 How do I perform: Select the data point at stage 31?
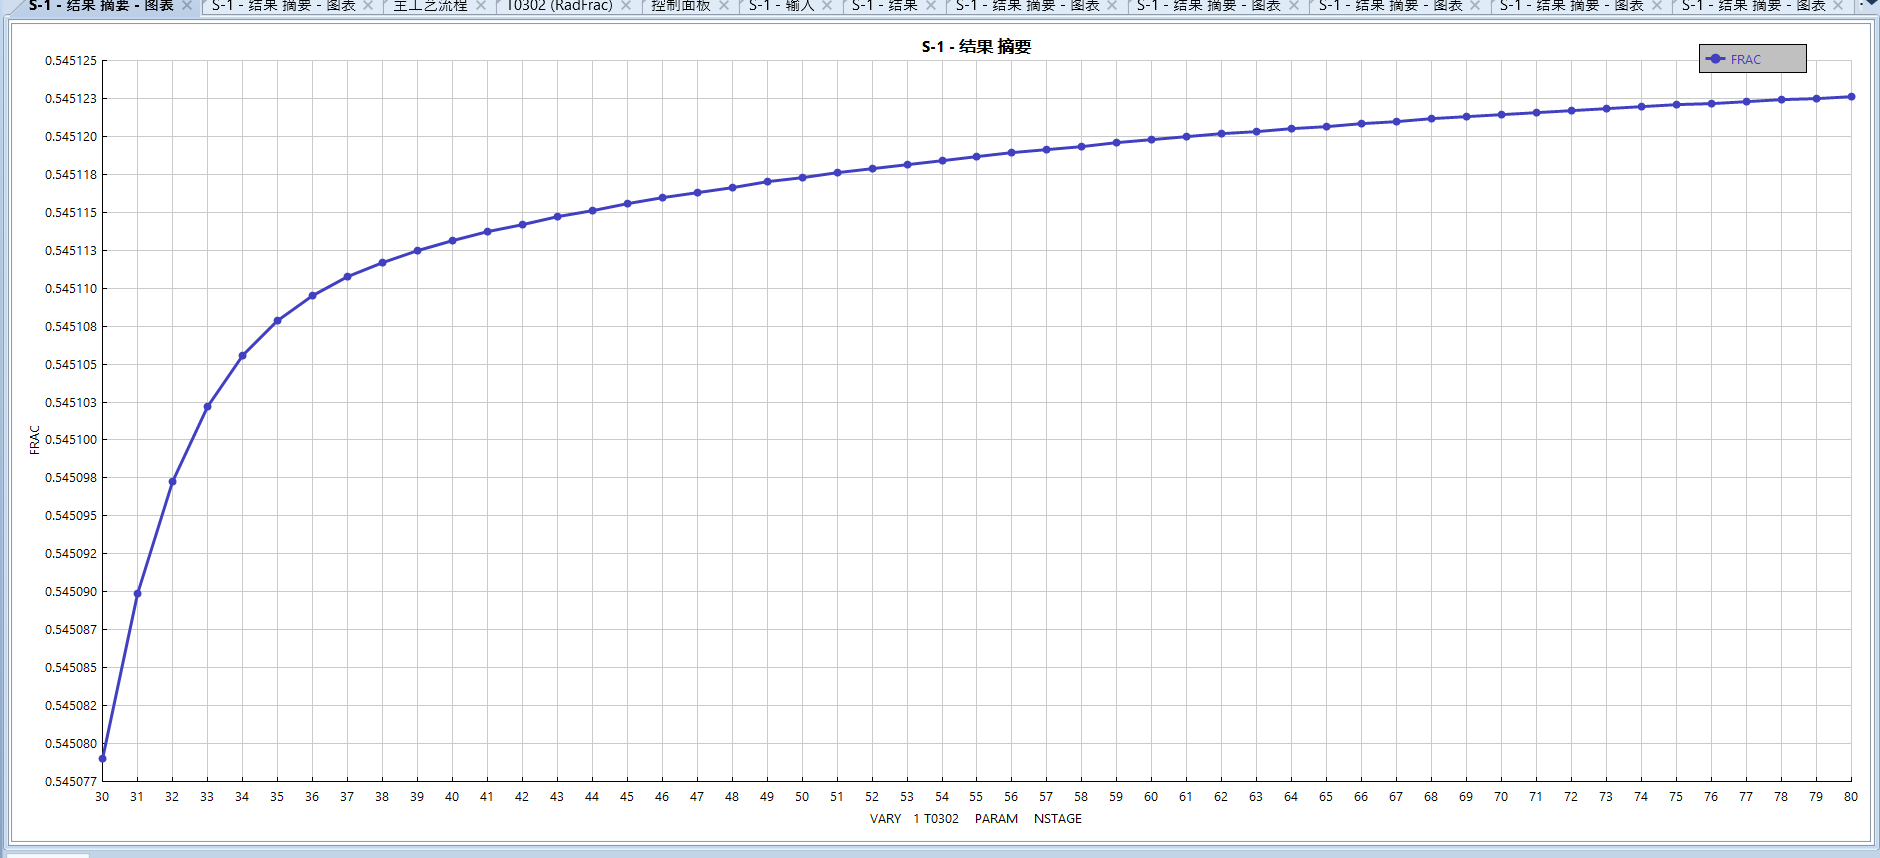coord(137,594)
